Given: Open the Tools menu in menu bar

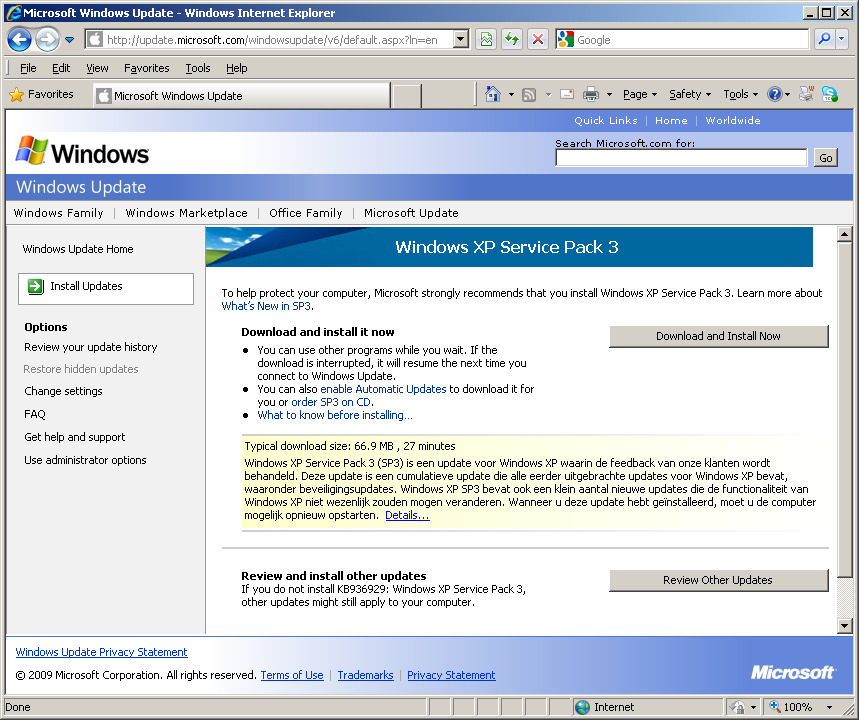Looking at the screenshot, I should [x=197, y=68].
